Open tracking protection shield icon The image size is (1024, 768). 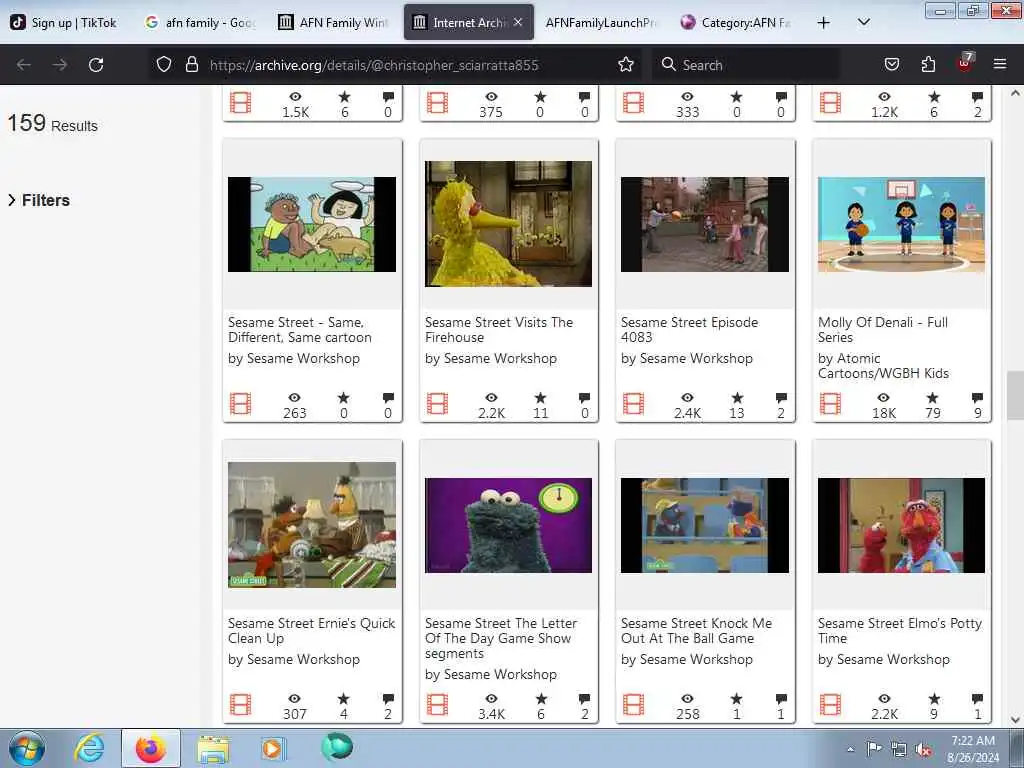pyautogui.click(x=164, y=64)
